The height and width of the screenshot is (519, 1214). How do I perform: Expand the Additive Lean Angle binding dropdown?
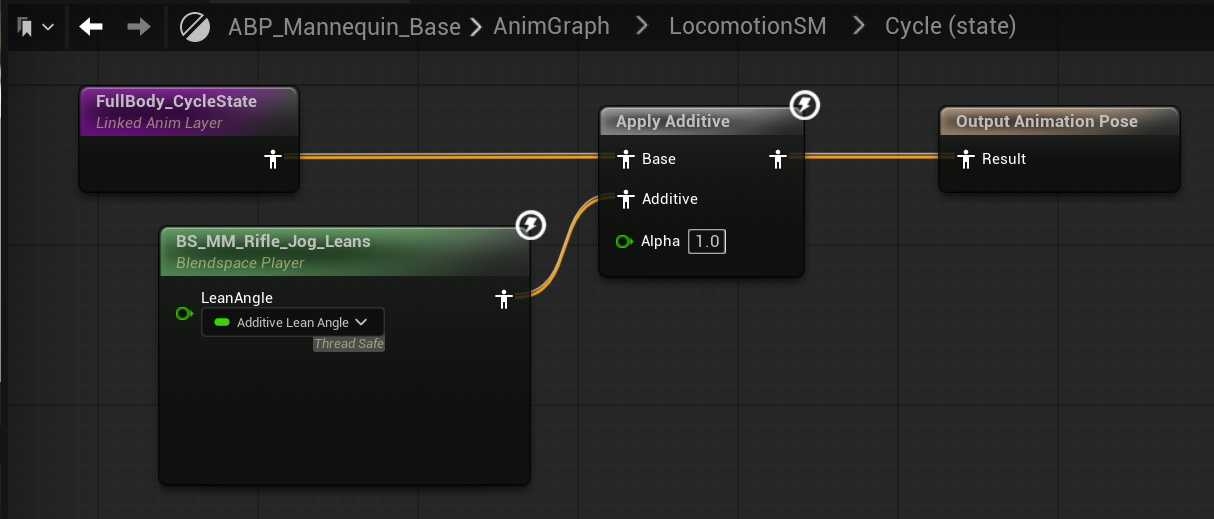(x=292, y=322)
